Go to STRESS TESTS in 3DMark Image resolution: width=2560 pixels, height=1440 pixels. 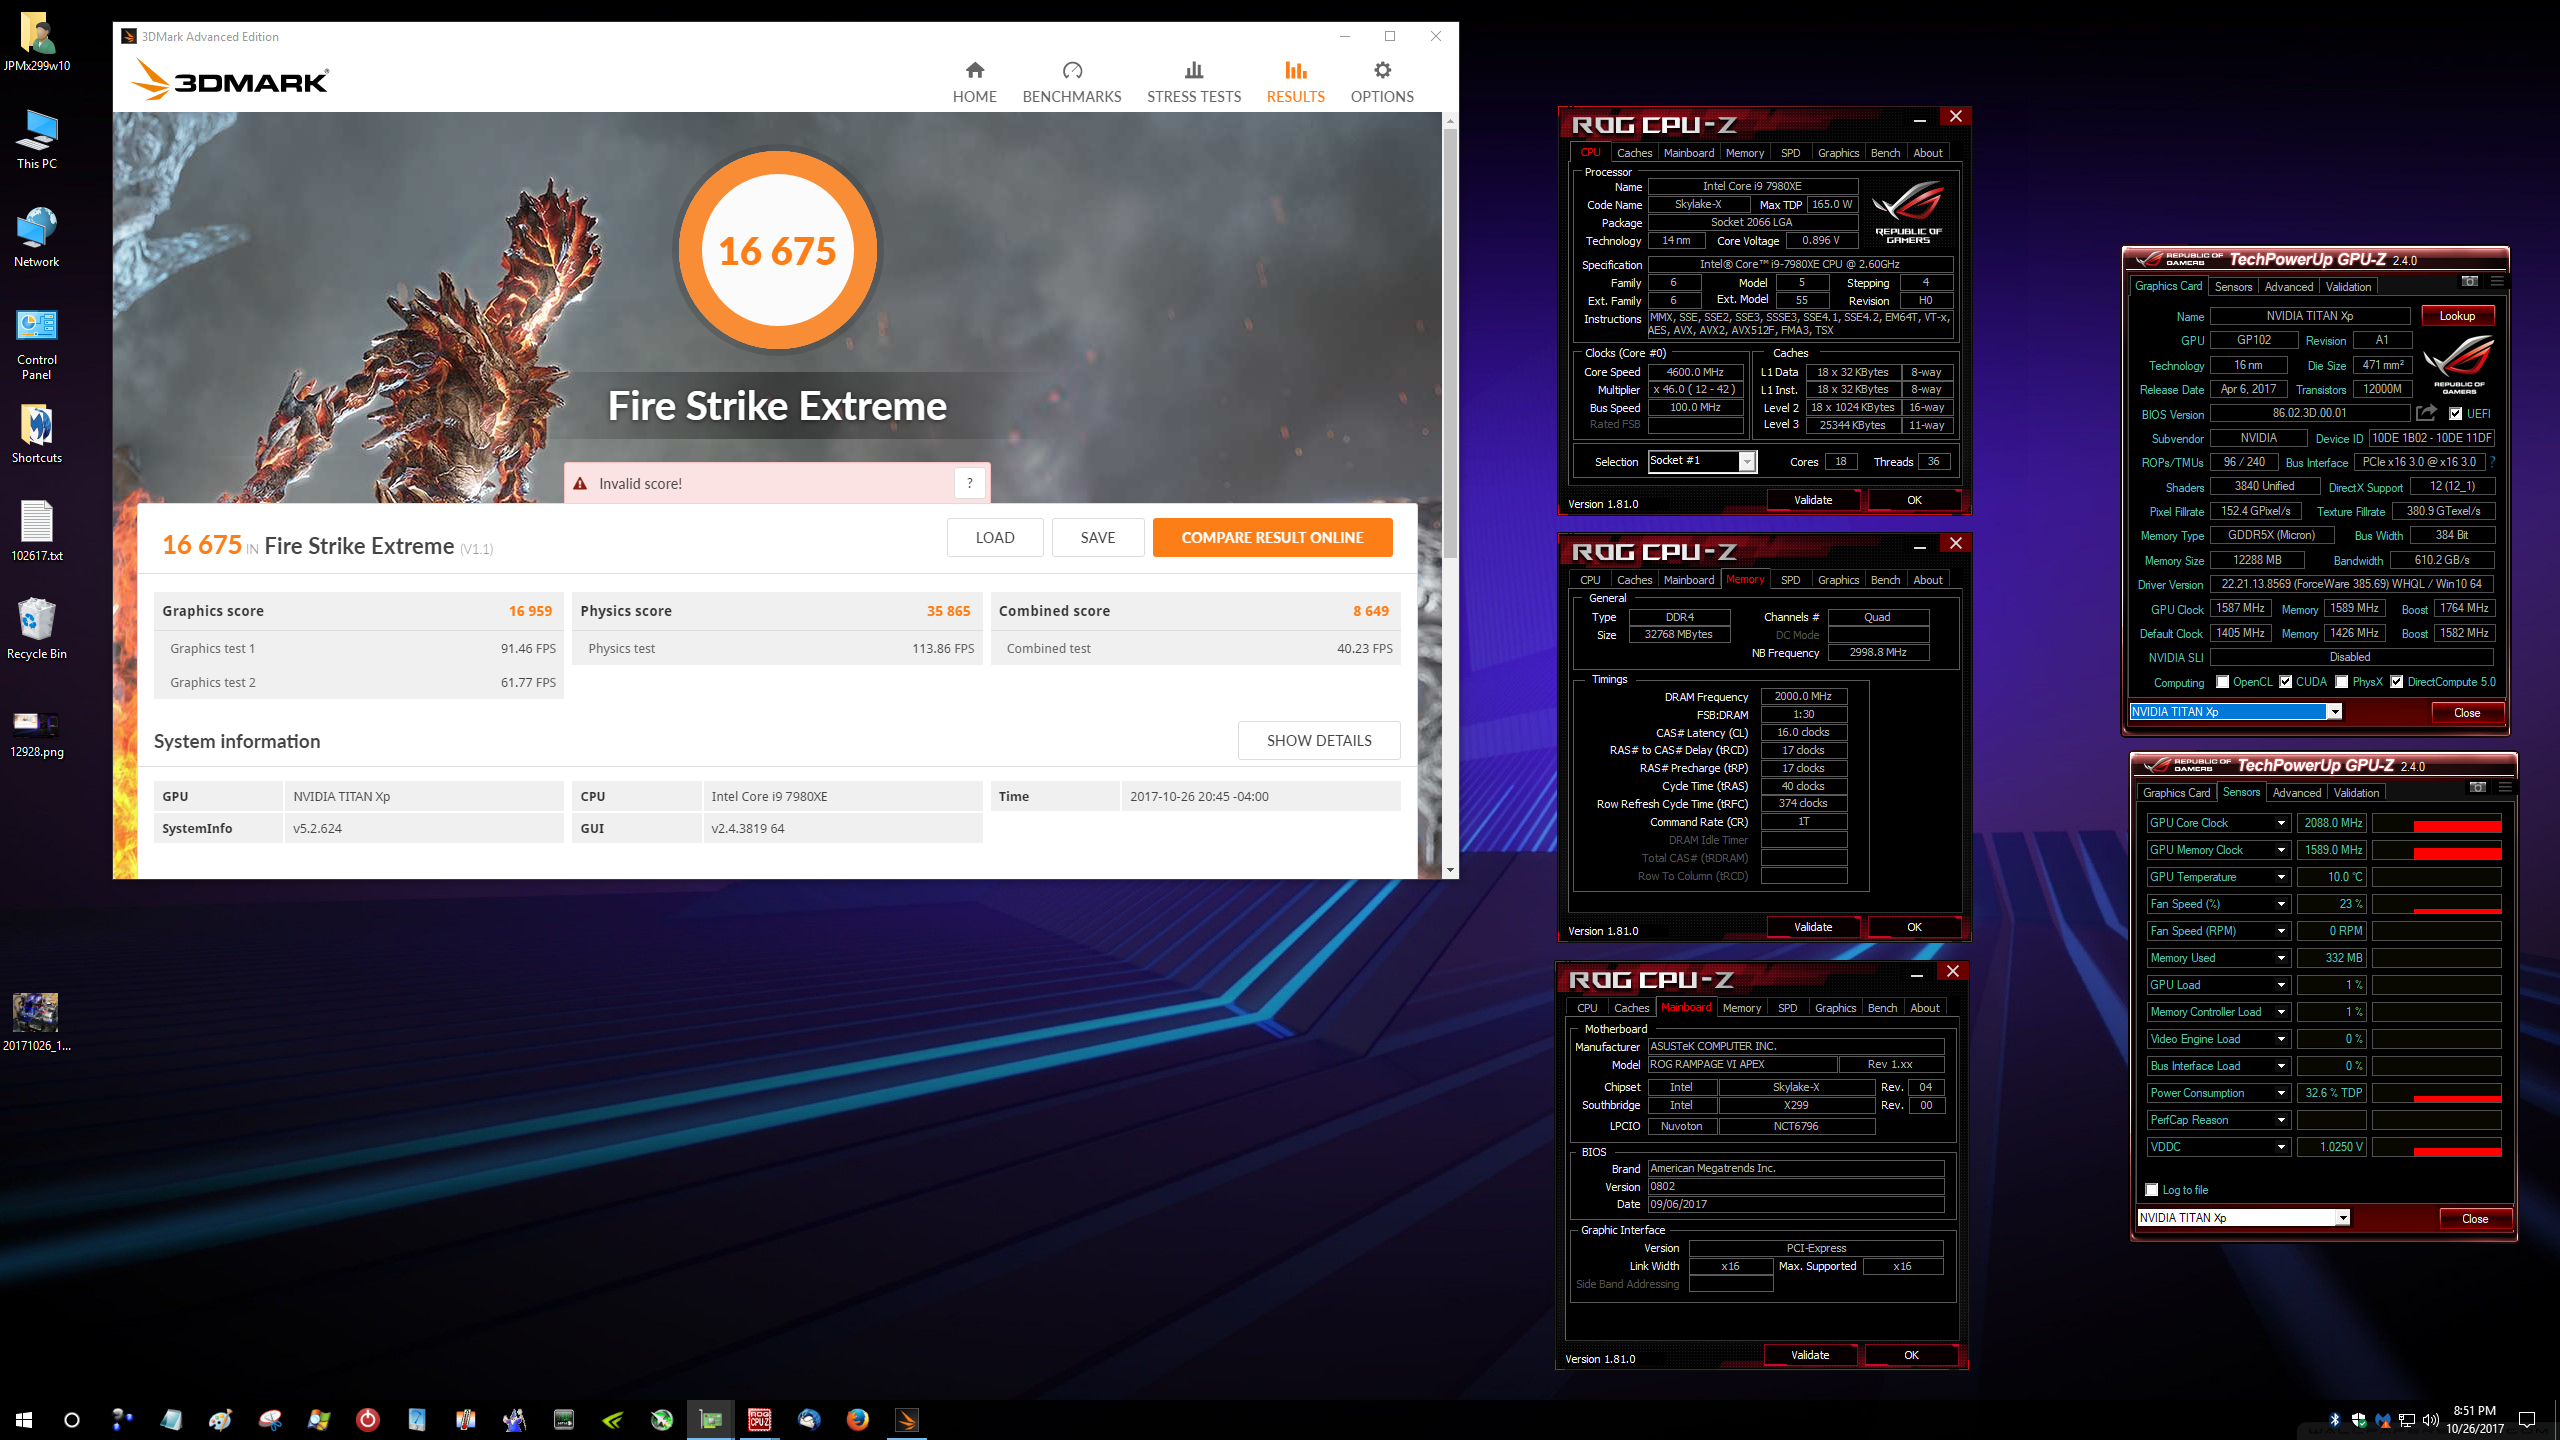(x=1194, y=82)
